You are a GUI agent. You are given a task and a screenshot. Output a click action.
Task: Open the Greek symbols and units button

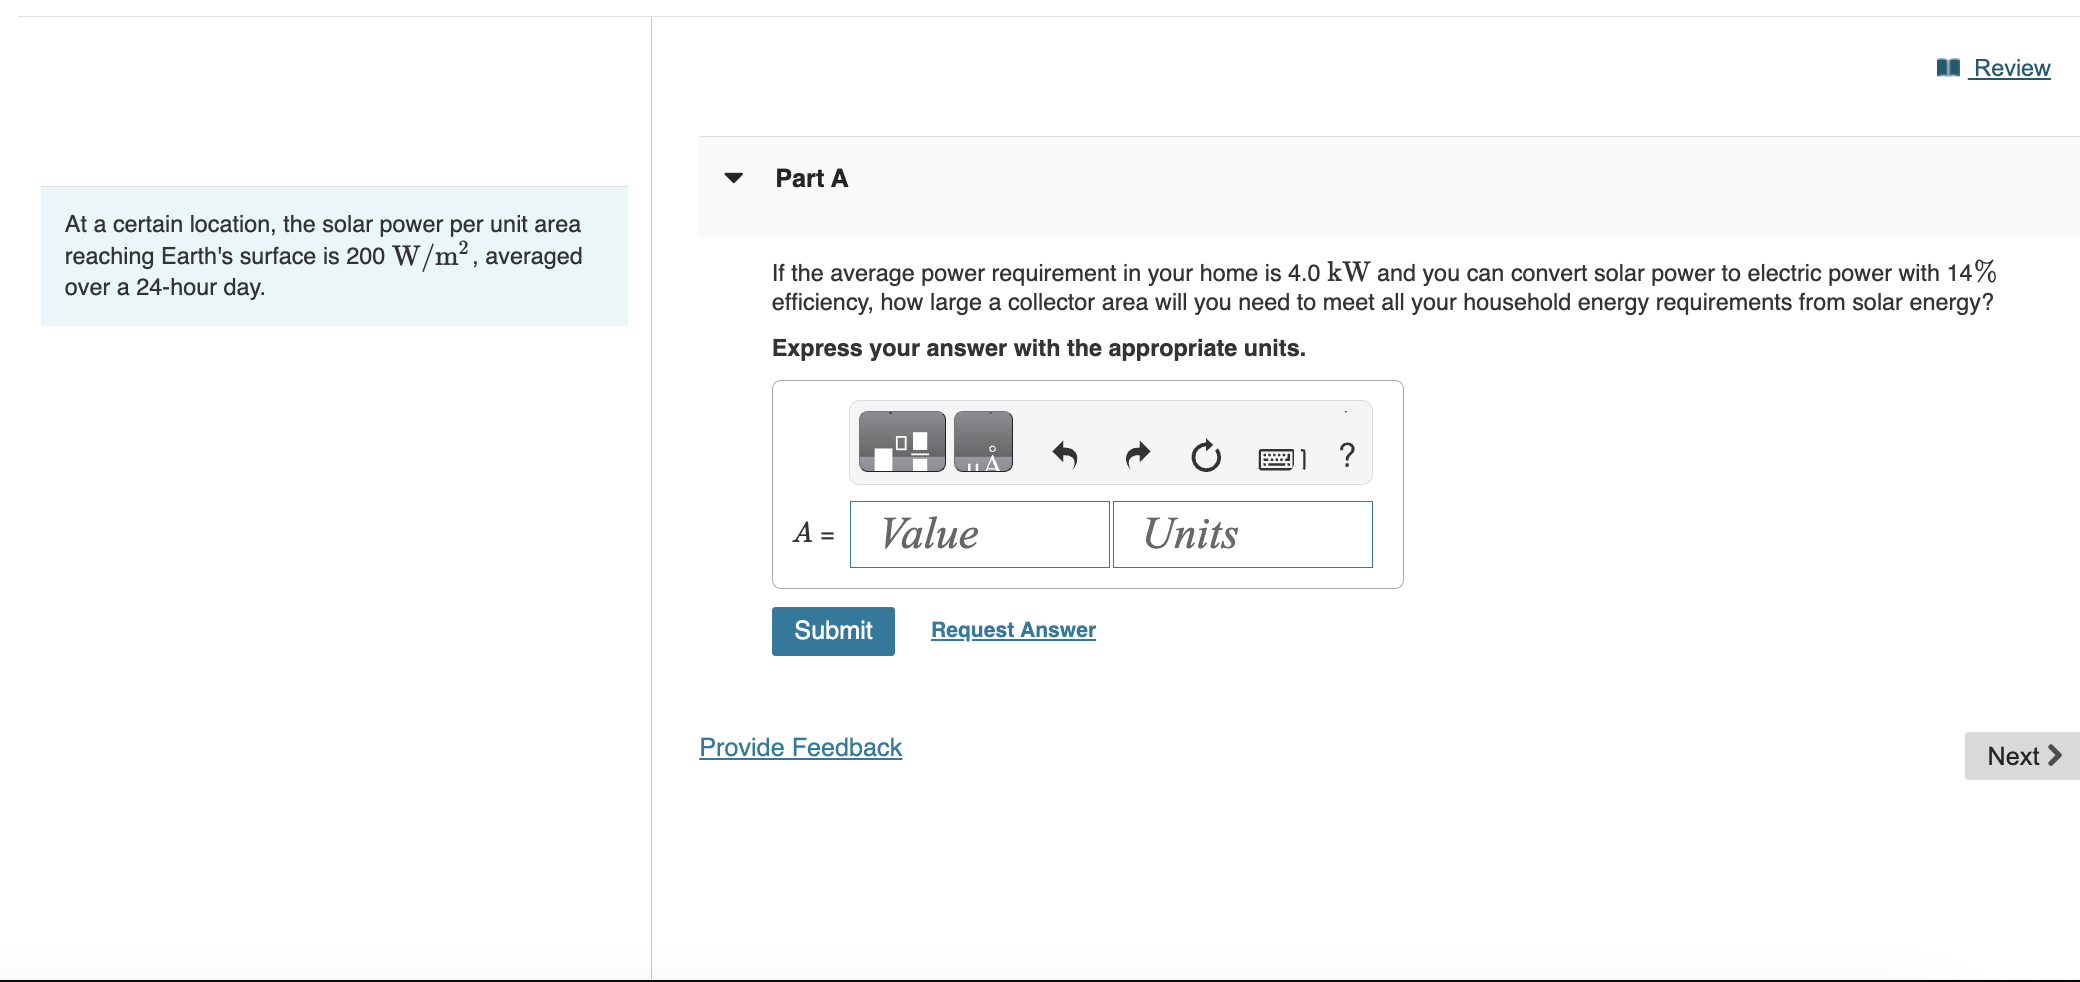[x=983, y=441]
